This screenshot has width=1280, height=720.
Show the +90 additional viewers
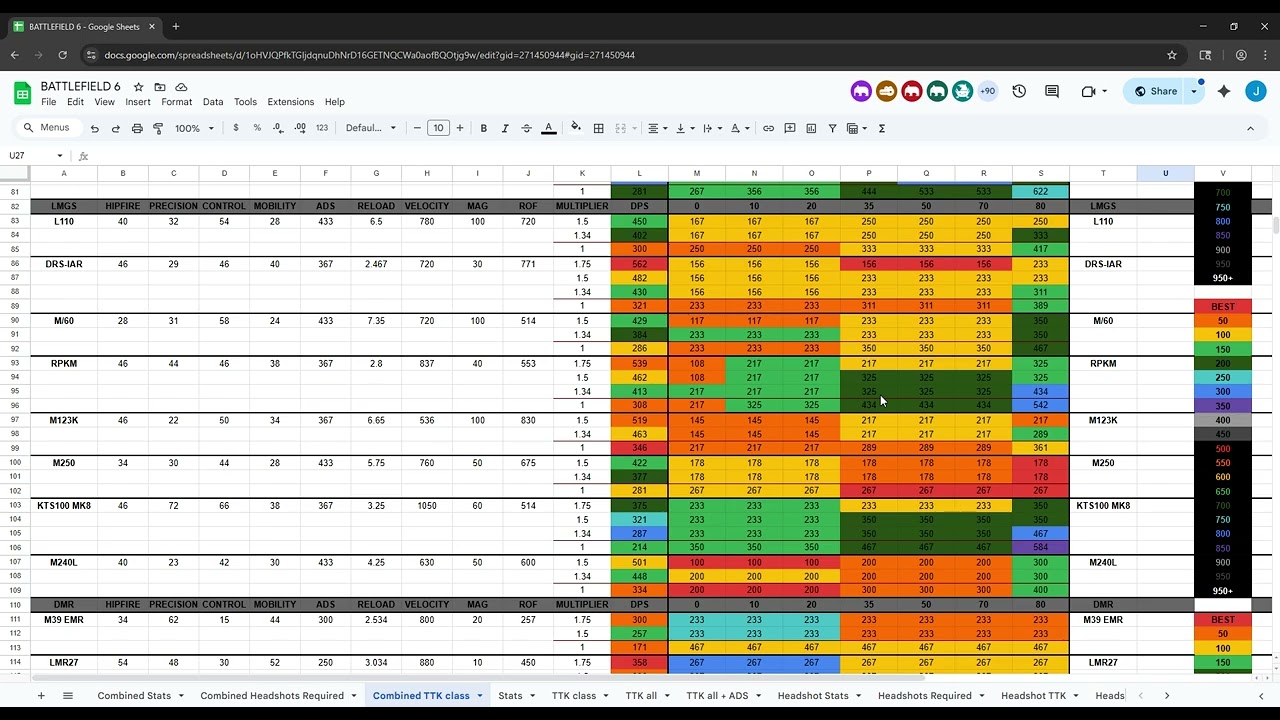click(988, 91)
